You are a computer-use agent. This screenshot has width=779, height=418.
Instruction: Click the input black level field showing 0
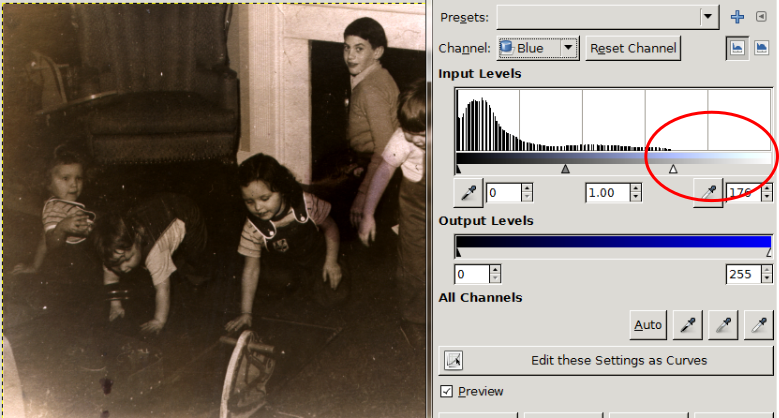tap(502, 192)
